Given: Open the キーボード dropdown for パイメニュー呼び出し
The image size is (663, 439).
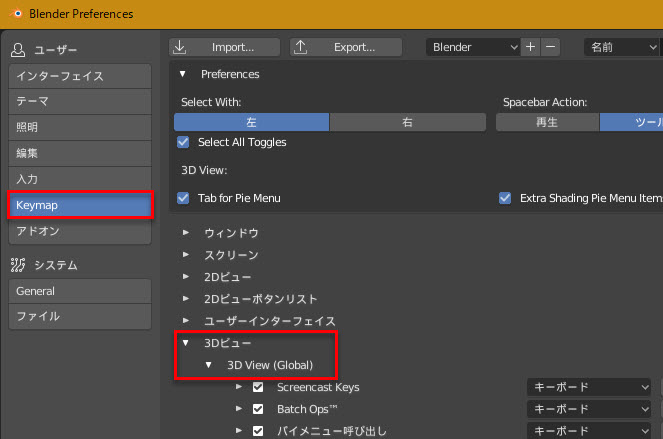Looking at the screenshot, I should 589,431.
